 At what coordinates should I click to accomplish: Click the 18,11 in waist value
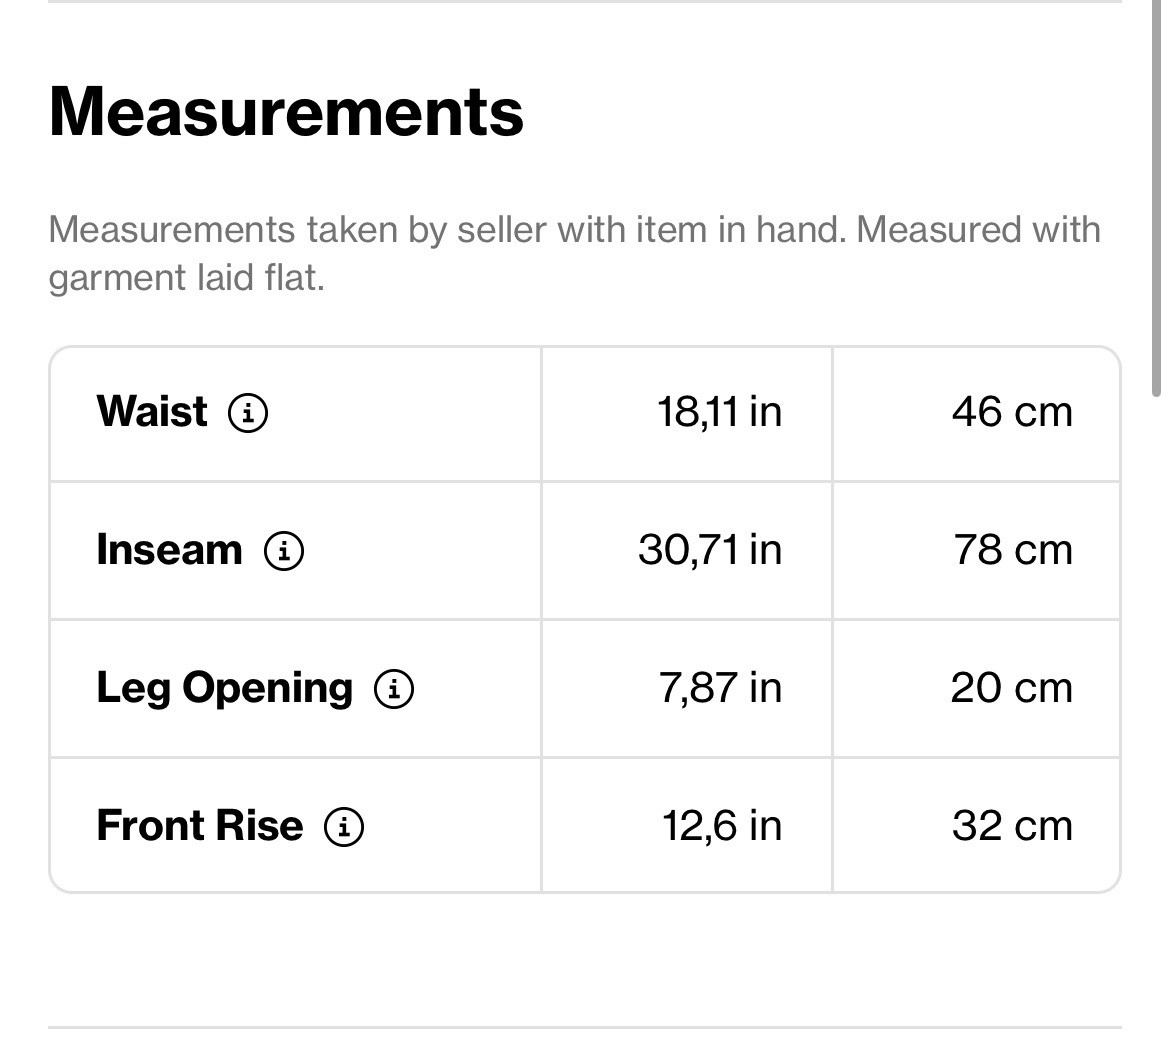719,412
